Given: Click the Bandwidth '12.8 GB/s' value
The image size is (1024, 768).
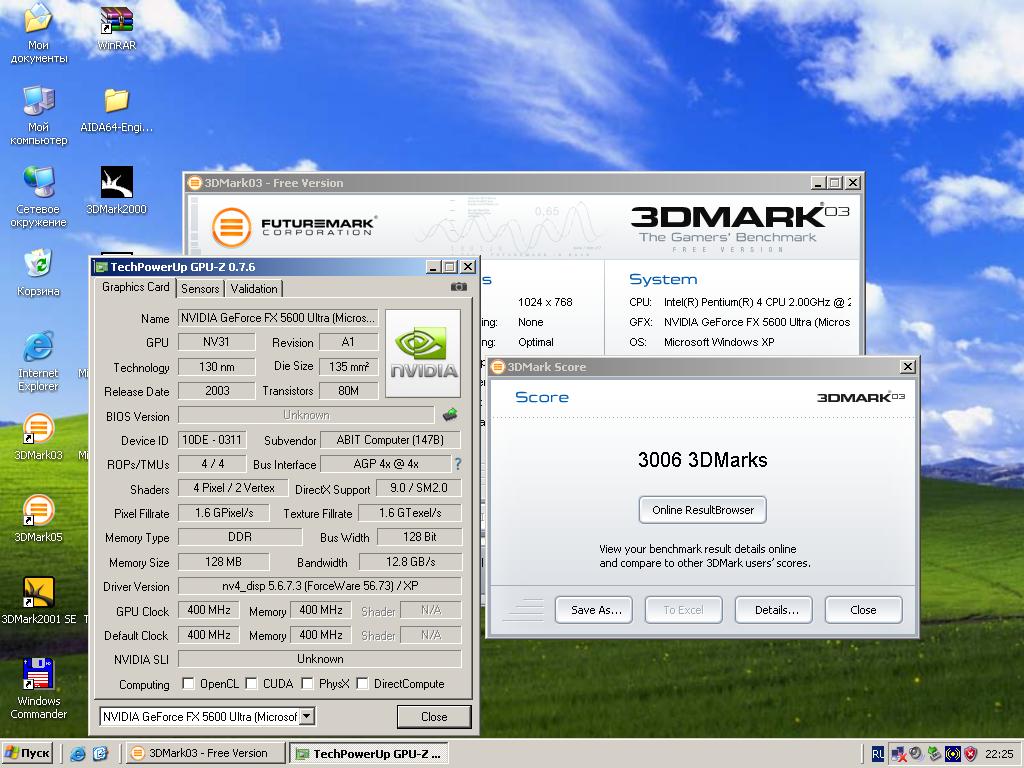Looking at the screenshot, I should click(411, 562).
